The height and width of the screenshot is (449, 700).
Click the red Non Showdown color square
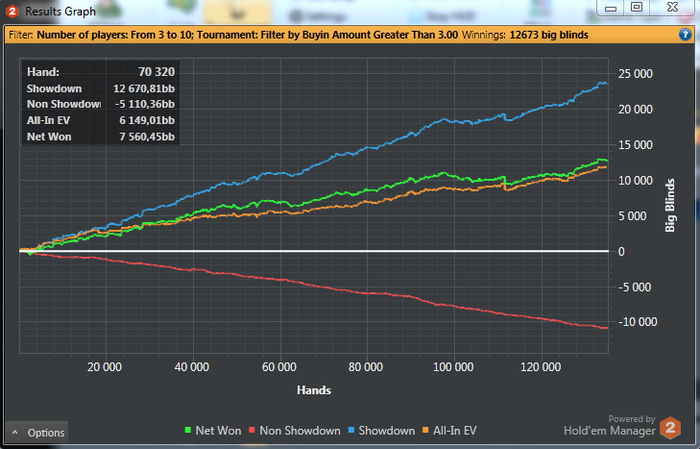[252, 430]
